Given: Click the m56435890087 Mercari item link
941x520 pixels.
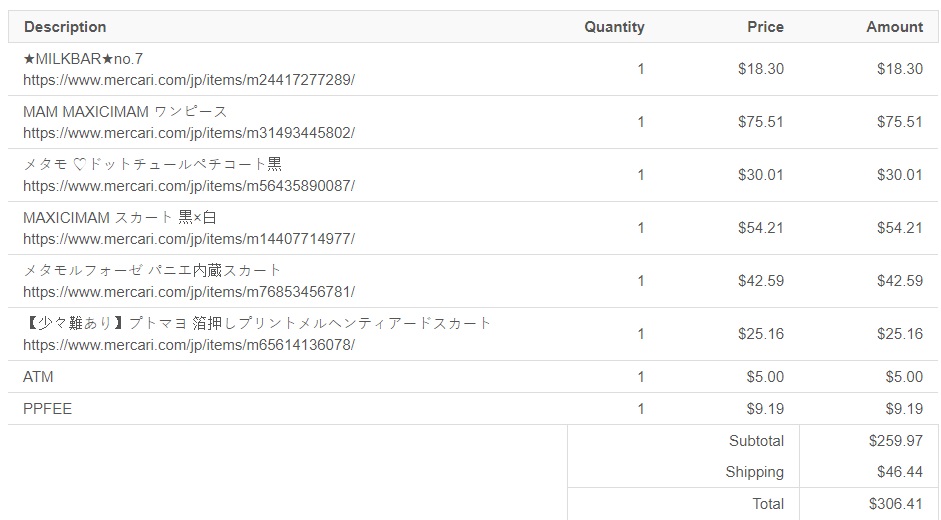Looking at the screenshot, I should pyautogui.click(x=189, y=186).
